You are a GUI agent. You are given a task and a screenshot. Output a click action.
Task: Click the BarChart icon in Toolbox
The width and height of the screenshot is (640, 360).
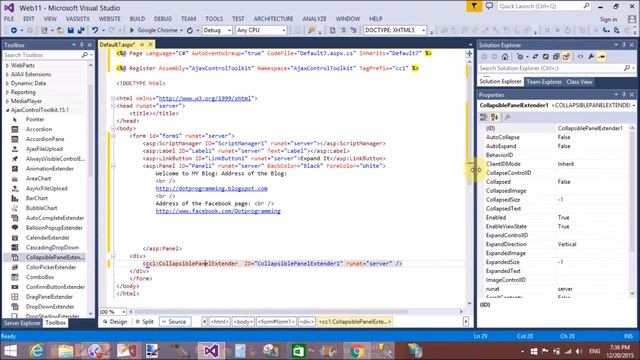click(15, 198)
